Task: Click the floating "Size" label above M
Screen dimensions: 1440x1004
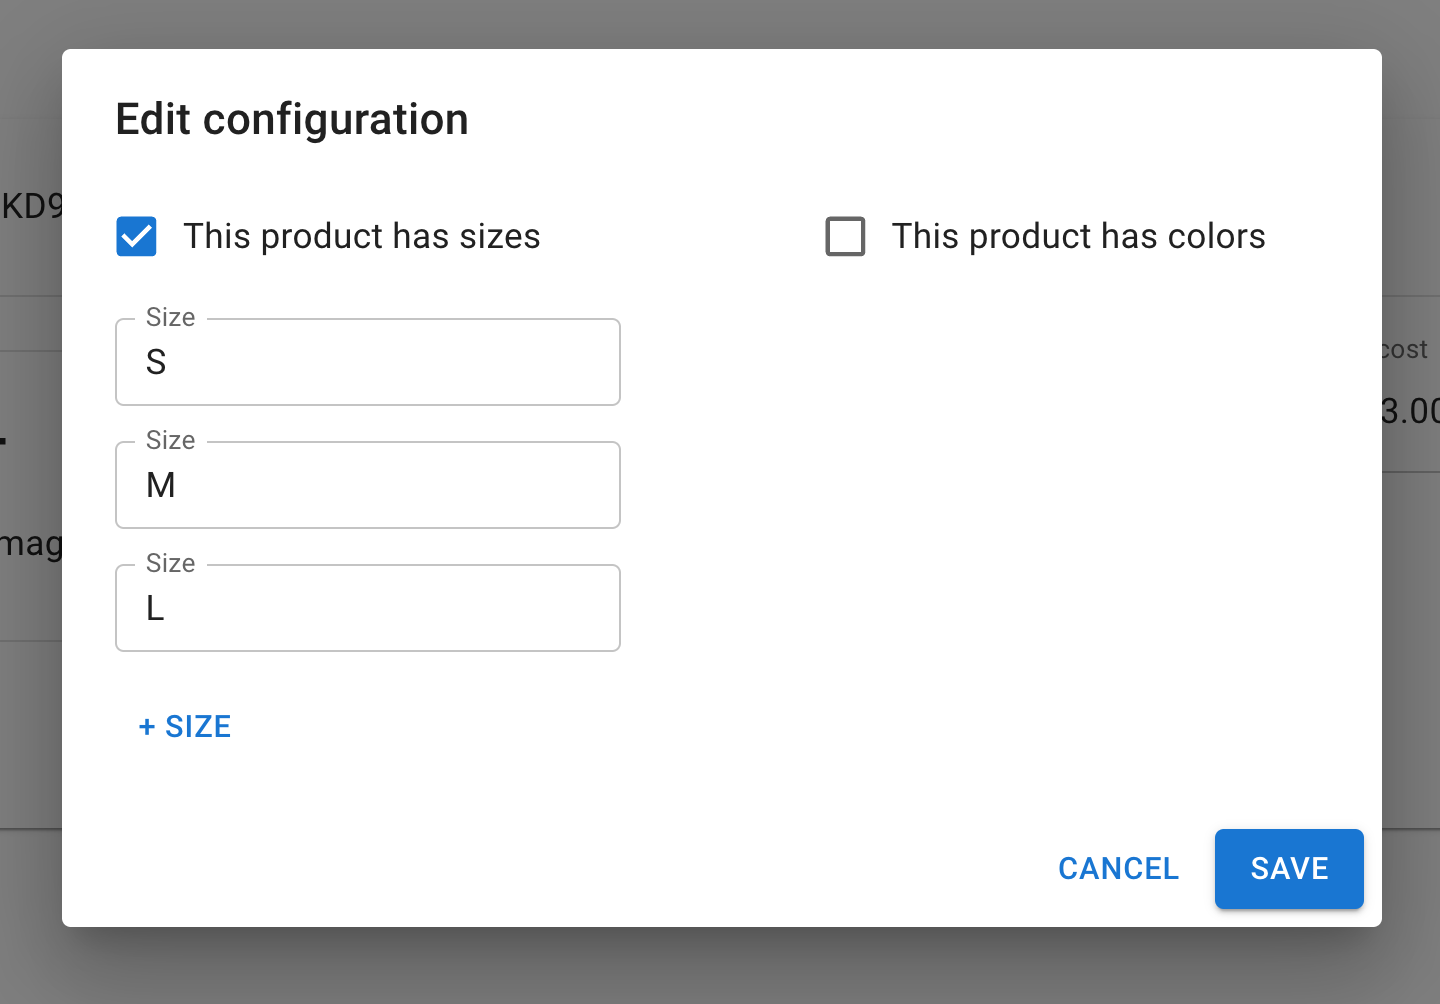Action: pyautogui.click(x=170, y=441)
